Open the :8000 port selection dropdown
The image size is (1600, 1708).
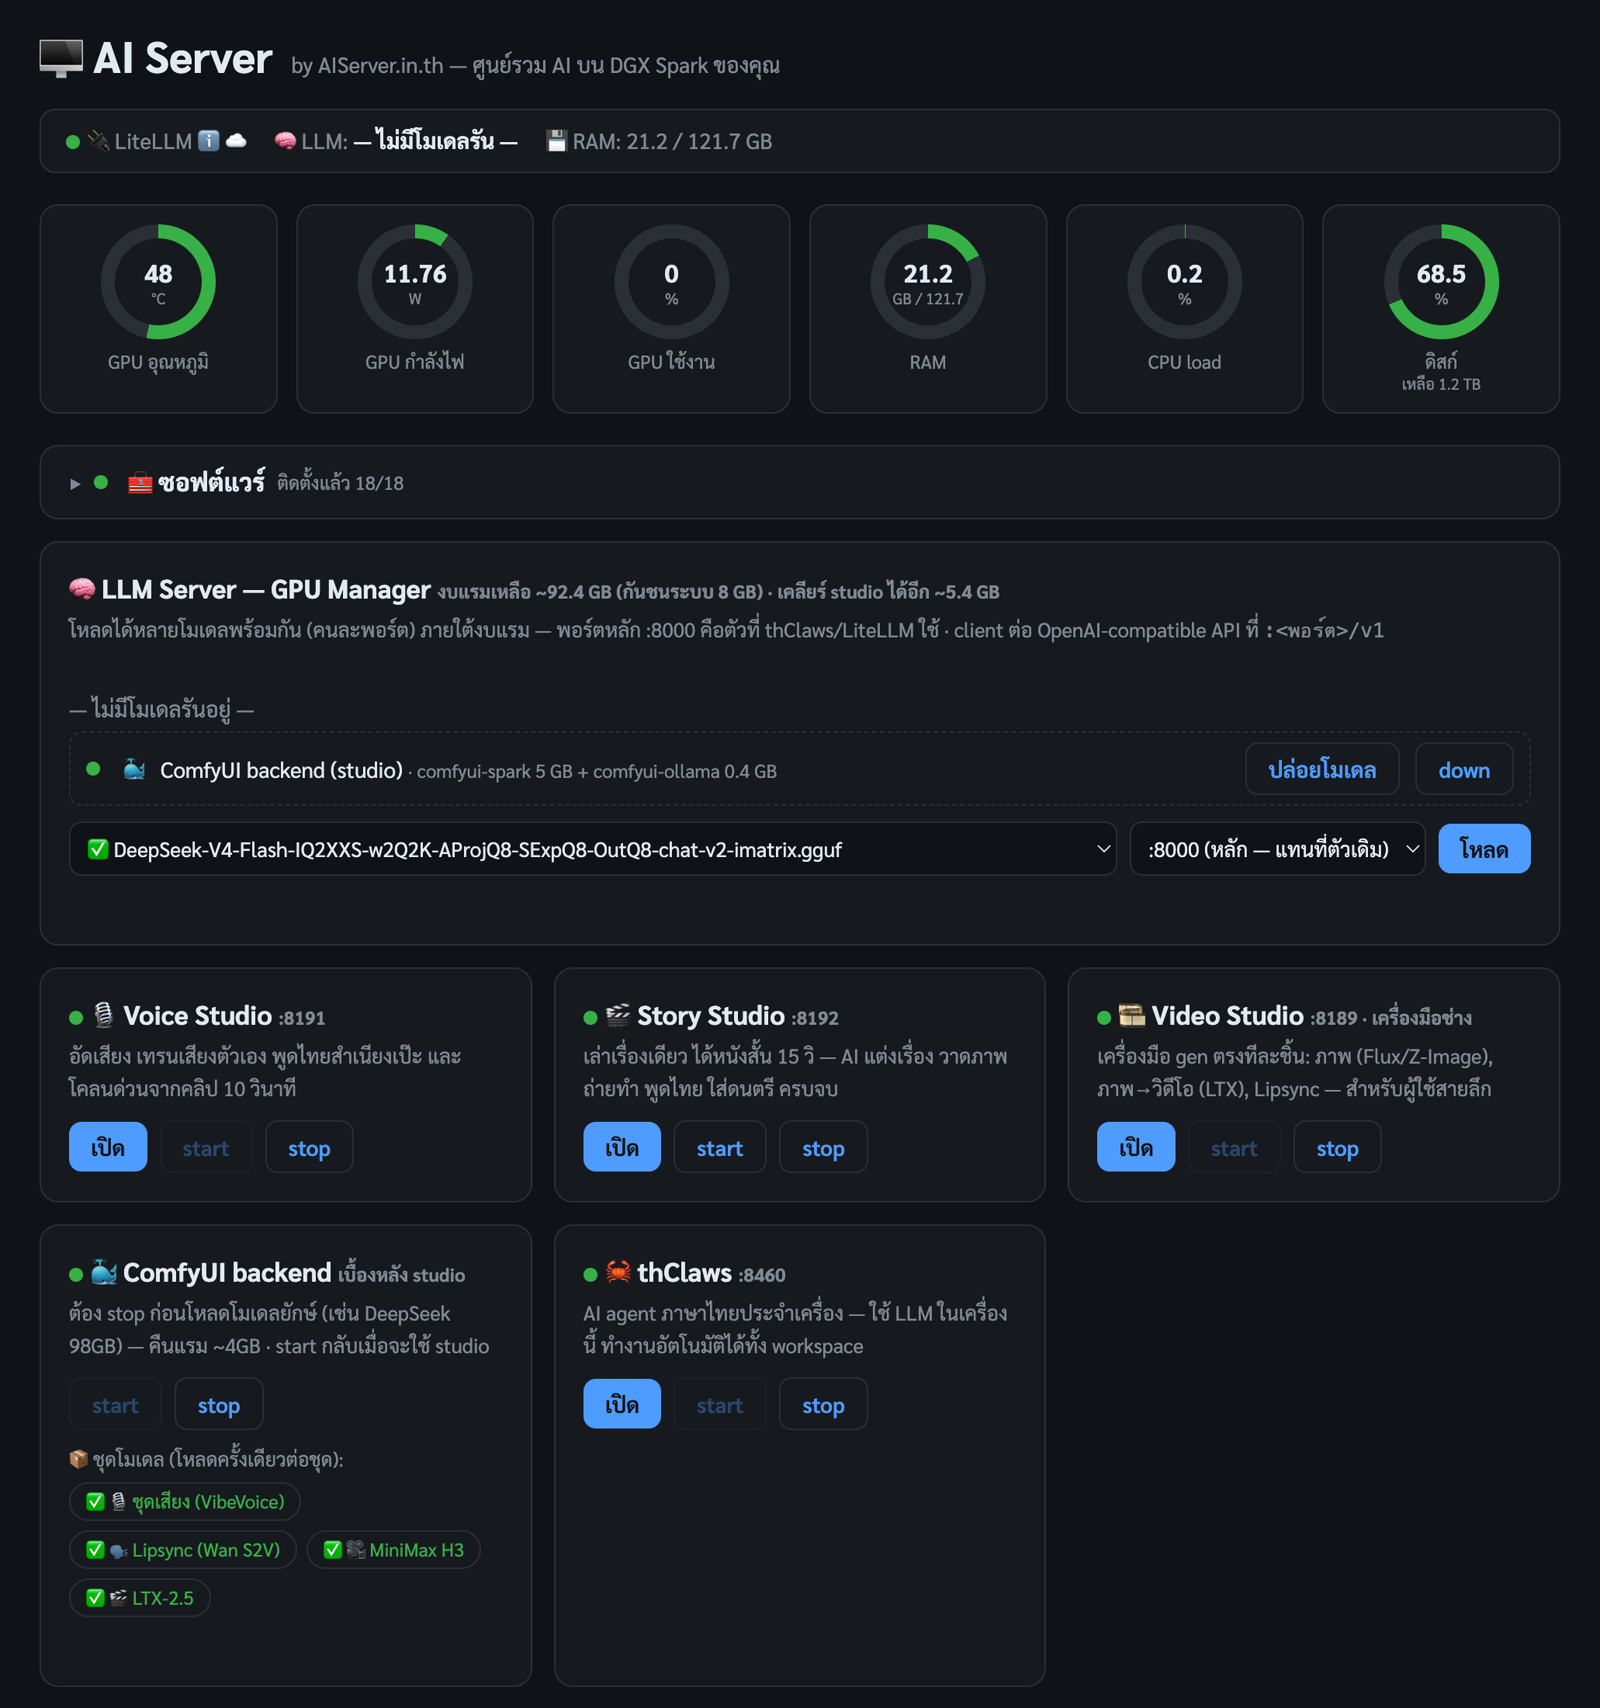[1277, 849]
